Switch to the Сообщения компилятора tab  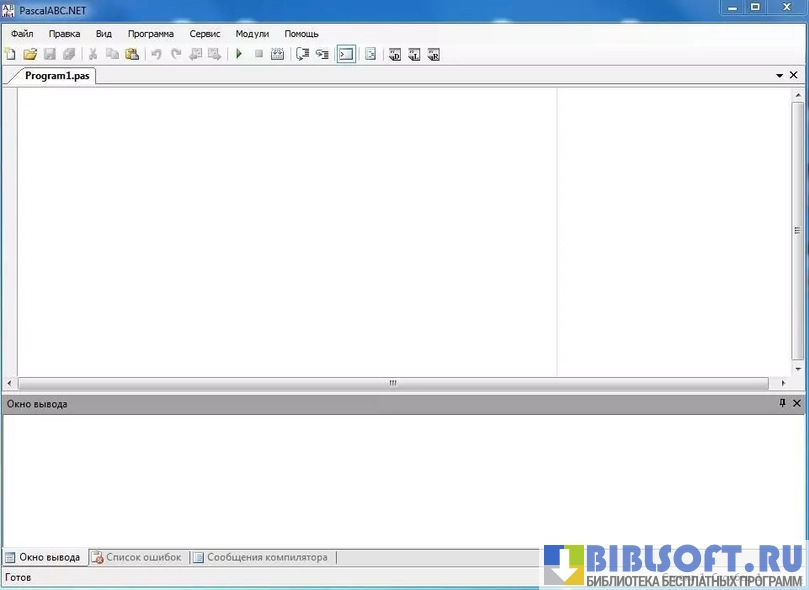(260, 557)
